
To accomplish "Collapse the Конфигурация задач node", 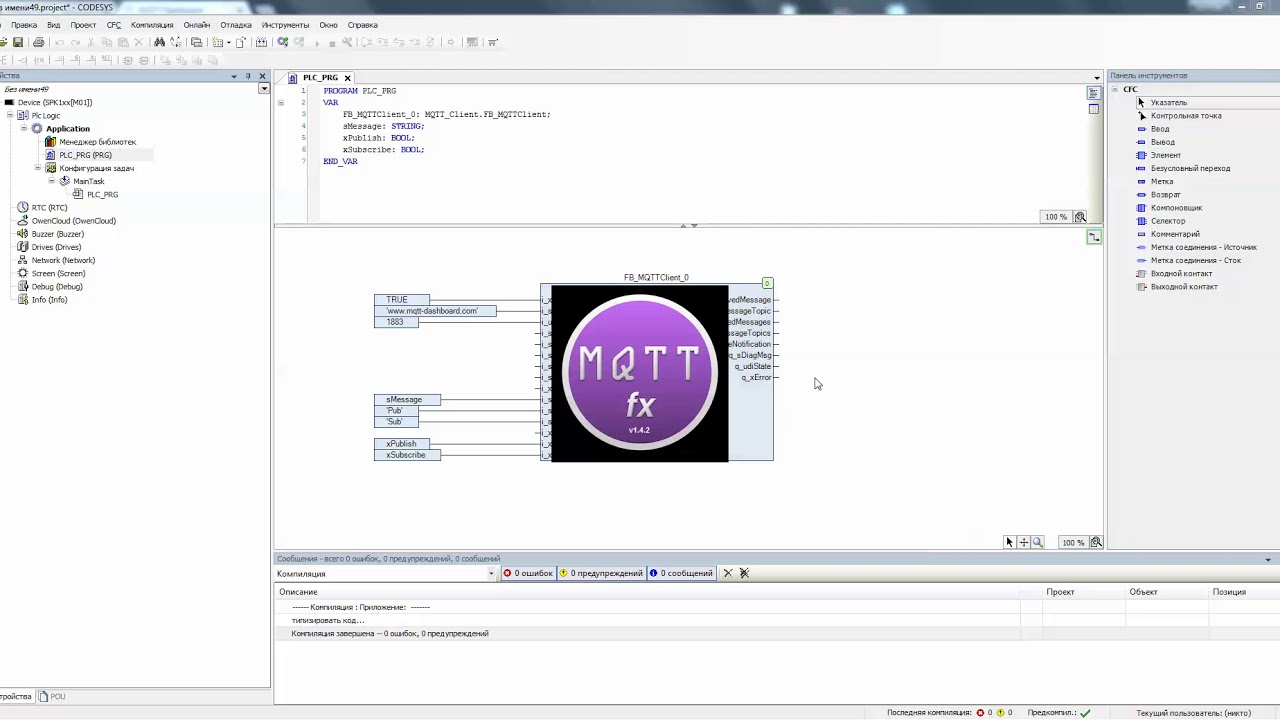I will (x=38, y=168).
